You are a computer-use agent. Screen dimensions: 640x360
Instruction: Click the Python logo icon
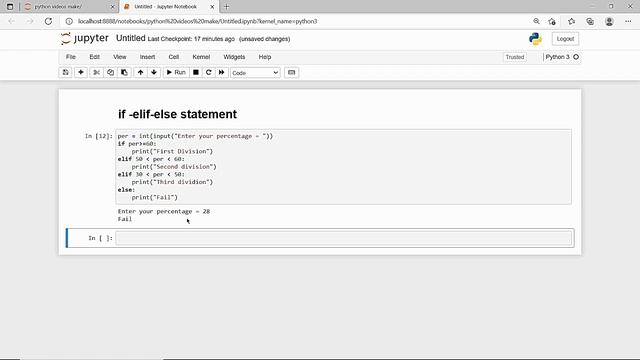535,39
